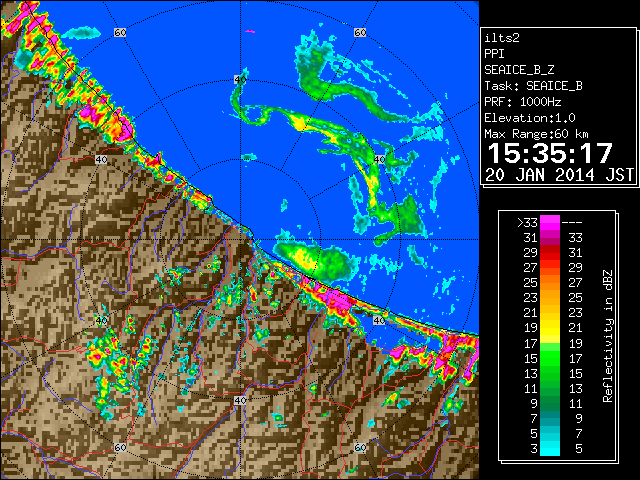Pick the orange 25–27 dBZ color swatch
This screenshot has height=480, width=640.
(550, 282)
